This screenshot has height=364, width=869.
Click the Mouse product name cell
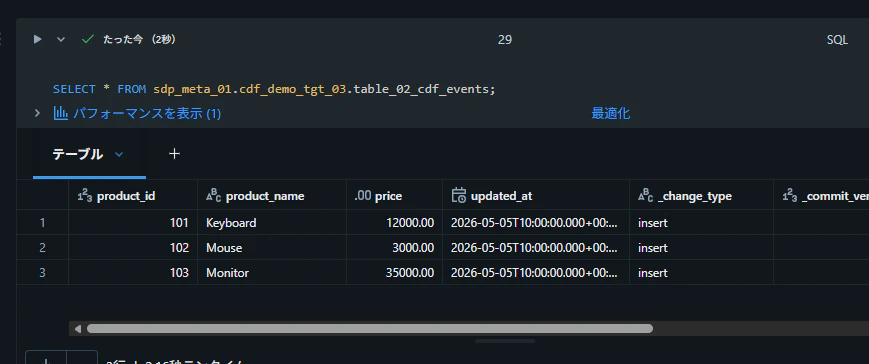(x=272, y=248)
